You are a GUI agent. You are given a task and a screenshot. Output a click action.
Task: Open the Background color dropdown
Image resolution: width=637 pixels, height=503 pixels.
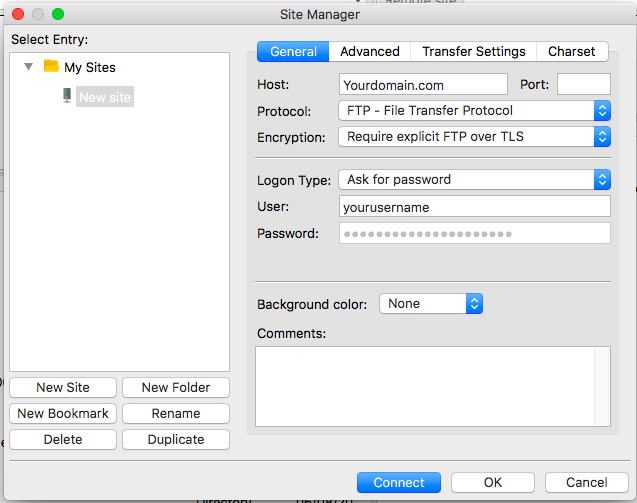coord(431,304)
